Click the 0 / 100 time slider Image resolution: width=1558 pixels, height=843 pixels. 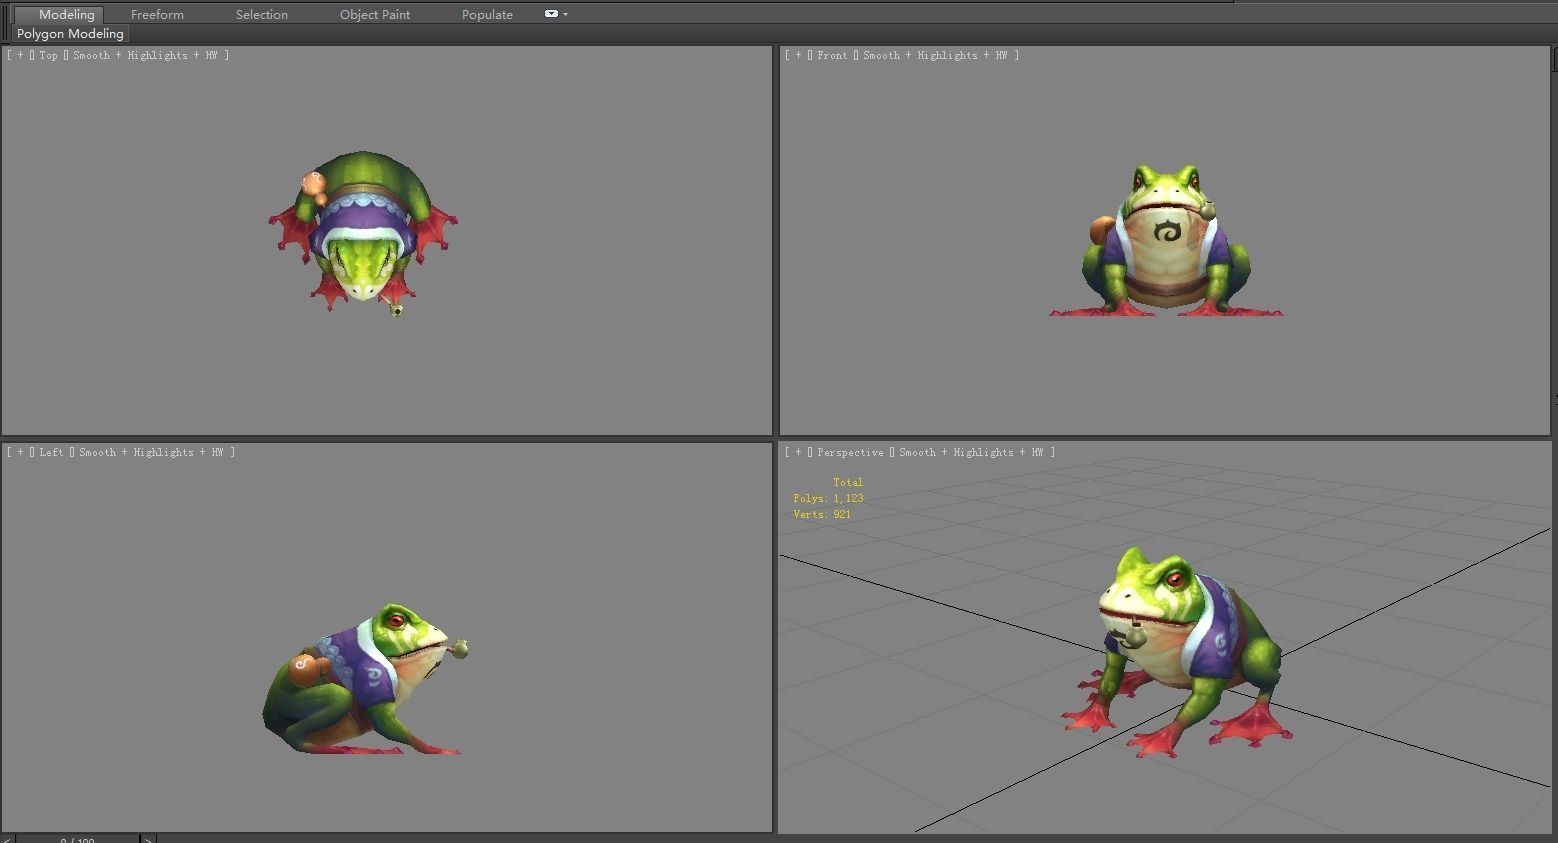[x=77, y=838]
